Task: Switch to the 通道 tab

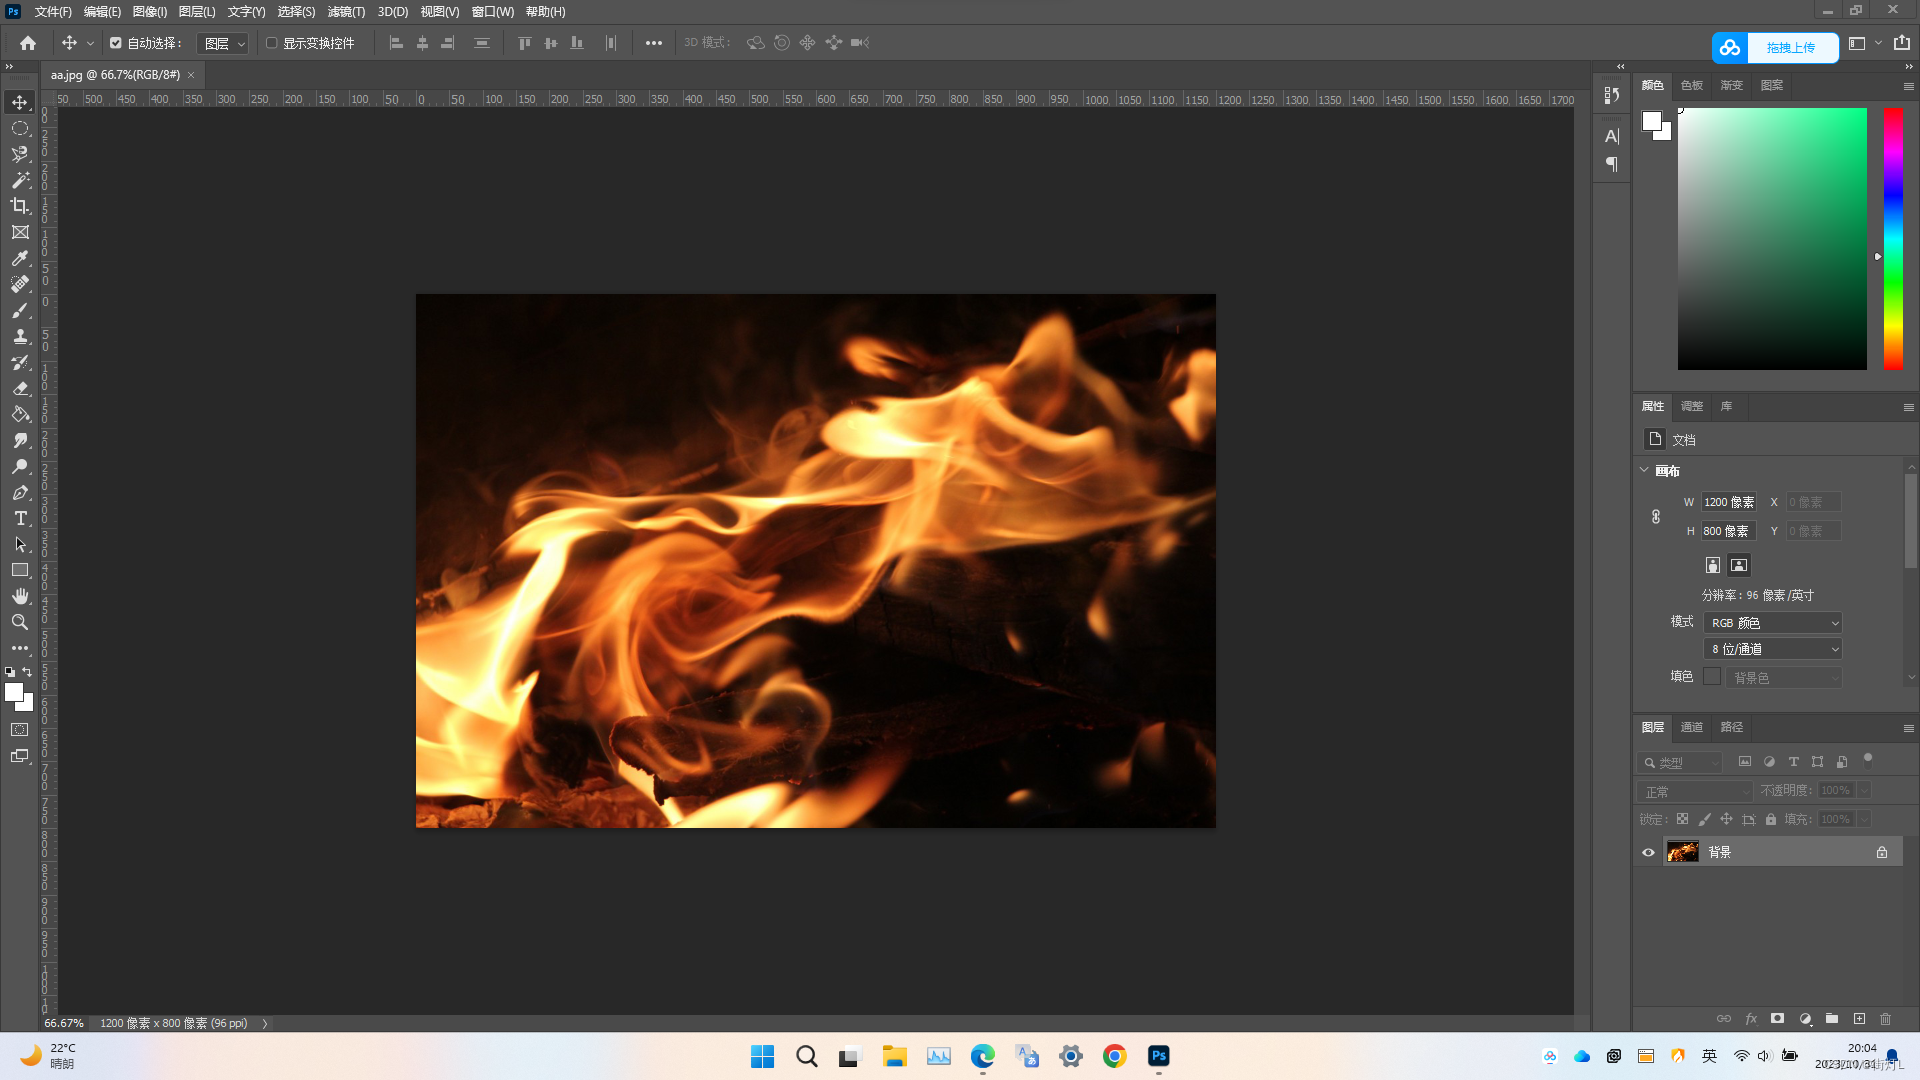Action: 1691,727
